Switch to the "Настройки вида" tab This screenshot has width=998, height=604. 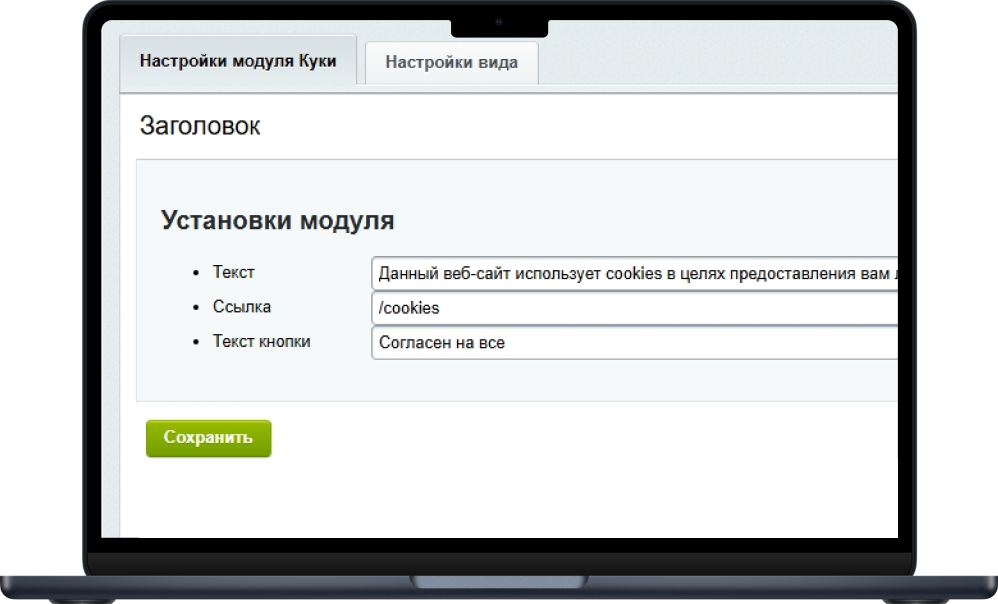452,62
